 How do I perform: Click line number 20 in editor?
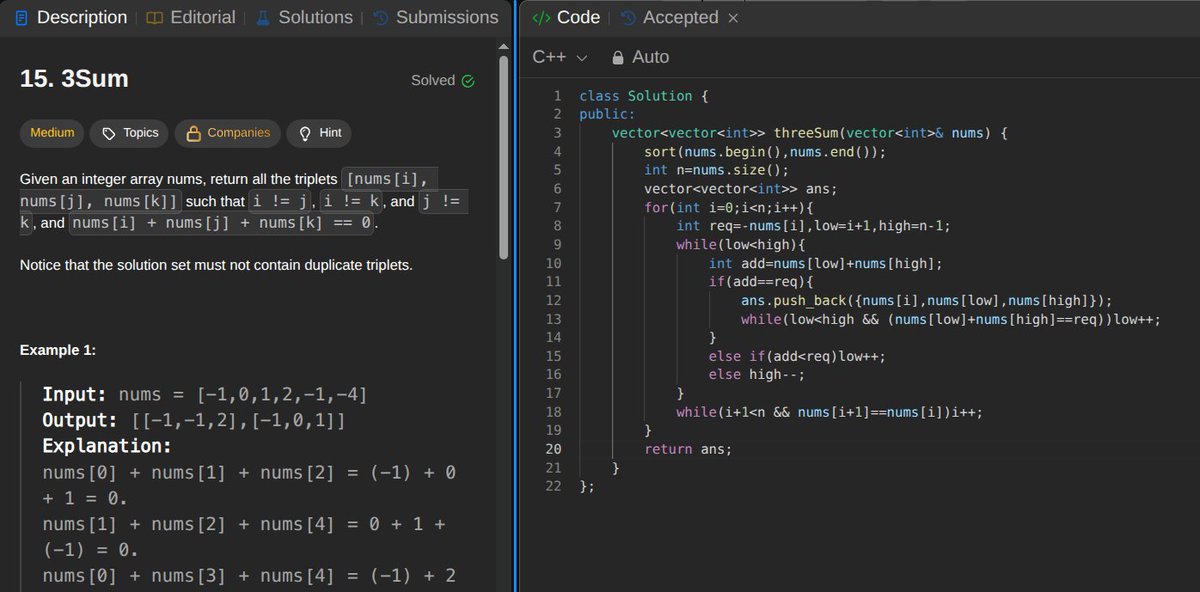553,449
